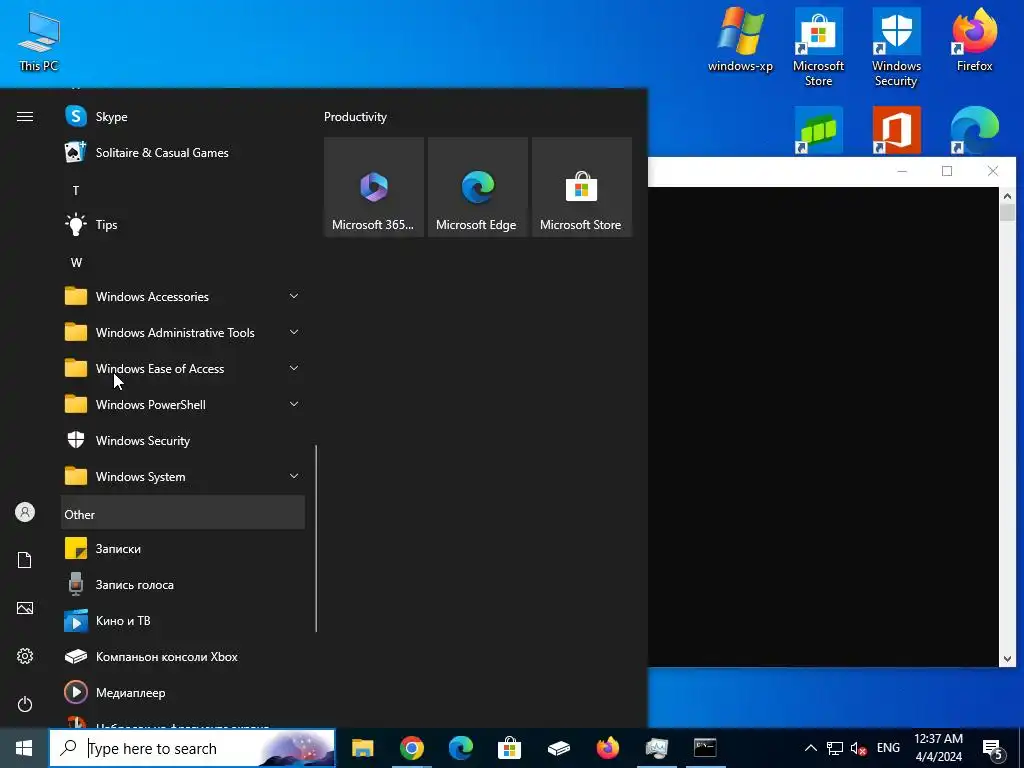The width and height of the screenshot is (1024, 768).
Task: Open Documents from Start sidebar
Action: [x=25, y=560]
